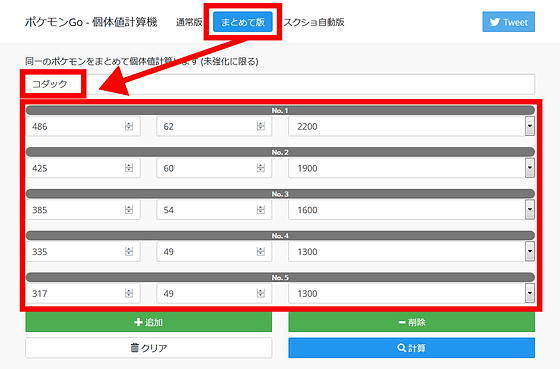This screenshot has height=369, width=560.
Task: Click the stepper on the 335 CP field
Action: pos(129,251)
